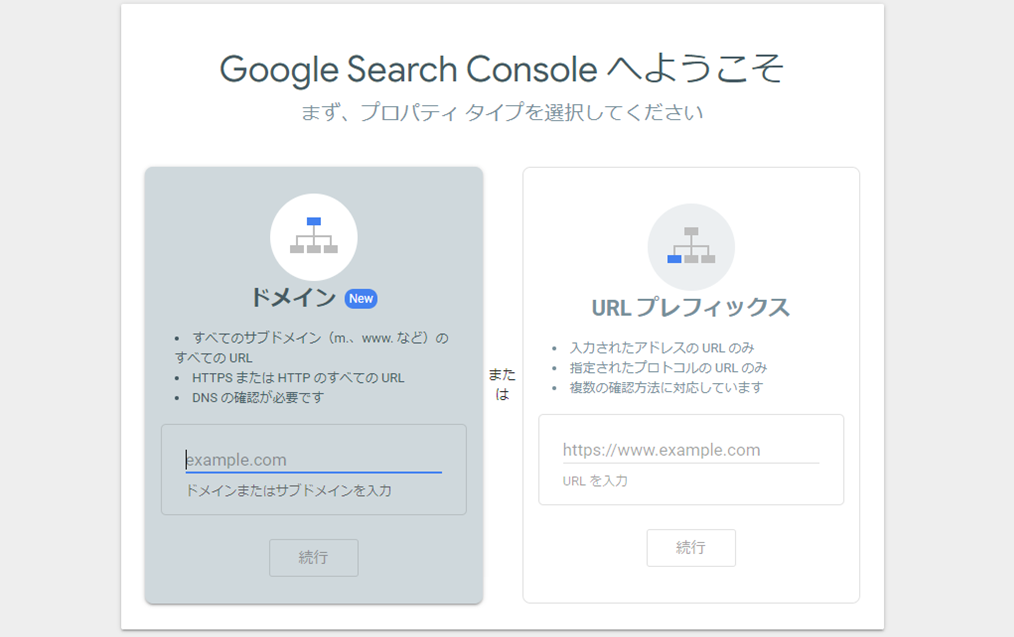The image size is (1014, 637).
Task: Click 続行 button under the domain field
Action: (x=314, y=557)
